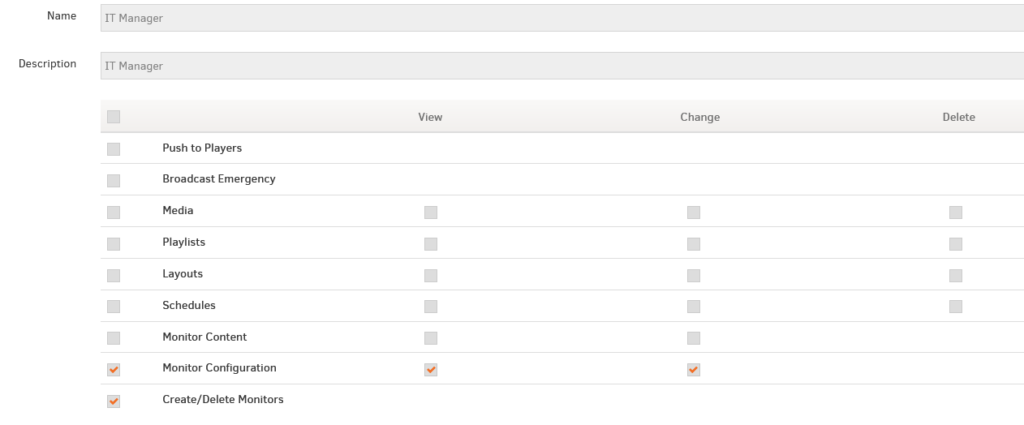Tick Change permission for Layouts
The image size is (1024, 425).
tap(694, 275)
